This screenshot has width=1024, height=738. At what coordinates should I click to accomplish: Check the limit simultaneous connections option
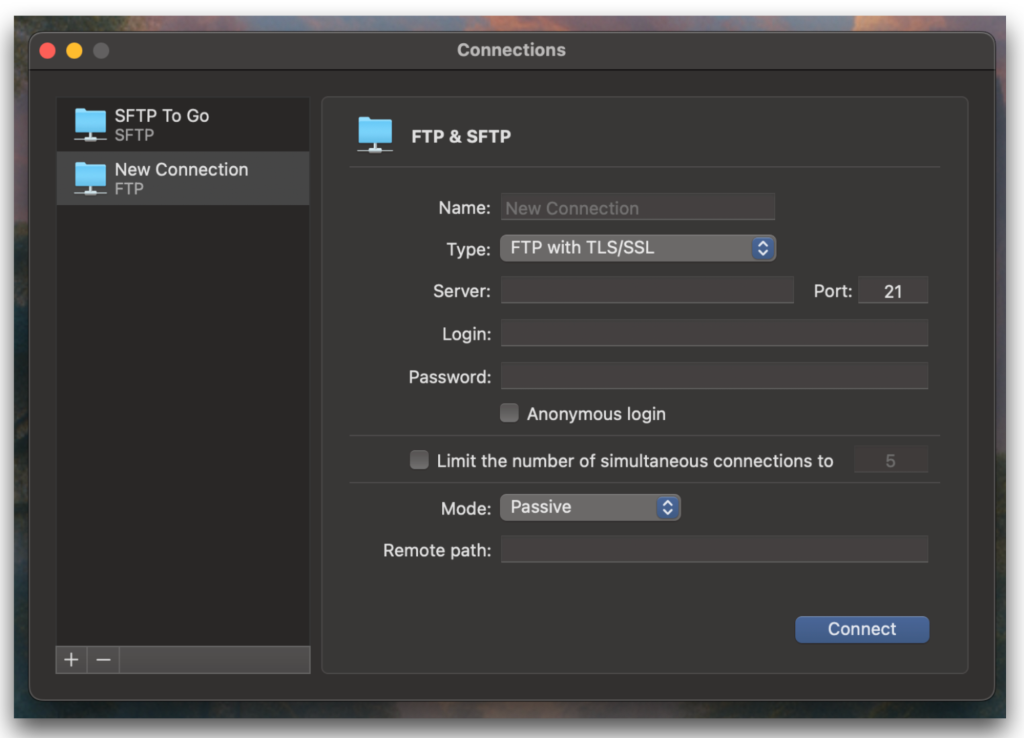(419, 459)
